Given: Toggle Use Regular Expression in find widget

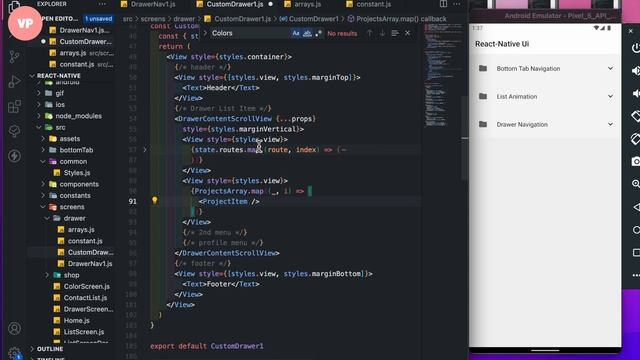Looking at the screenshot, I should 318,33.
